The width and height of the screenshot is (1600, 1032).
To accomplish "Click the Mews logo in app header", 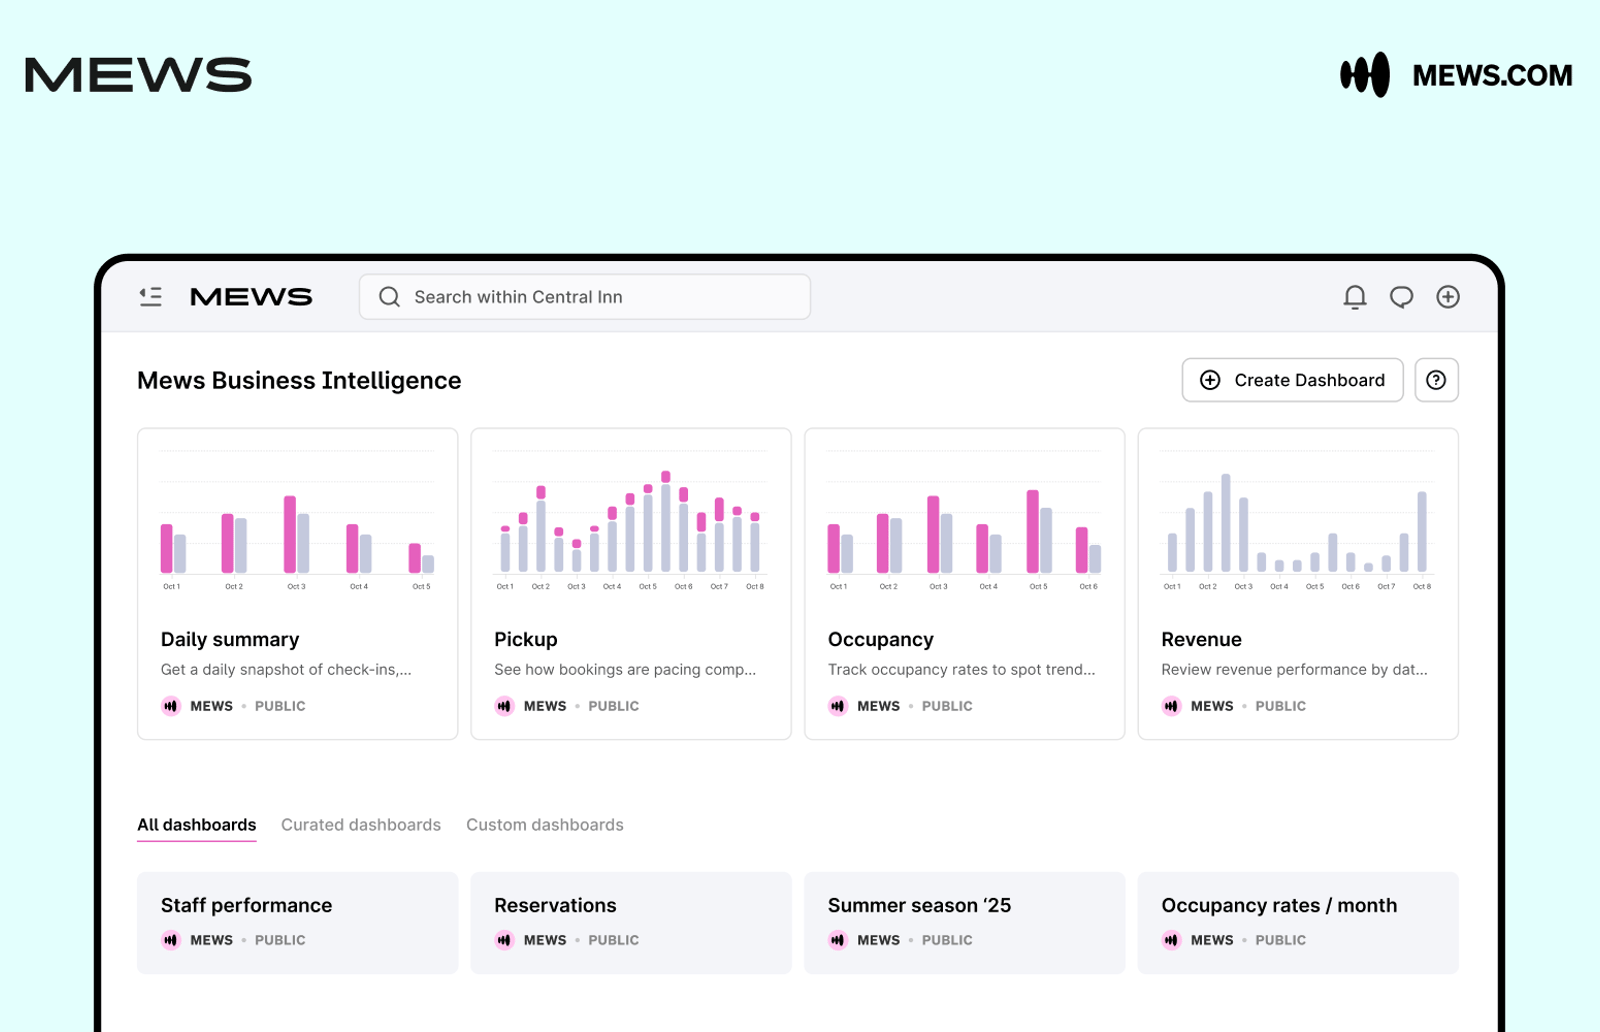I will point(251,297).
